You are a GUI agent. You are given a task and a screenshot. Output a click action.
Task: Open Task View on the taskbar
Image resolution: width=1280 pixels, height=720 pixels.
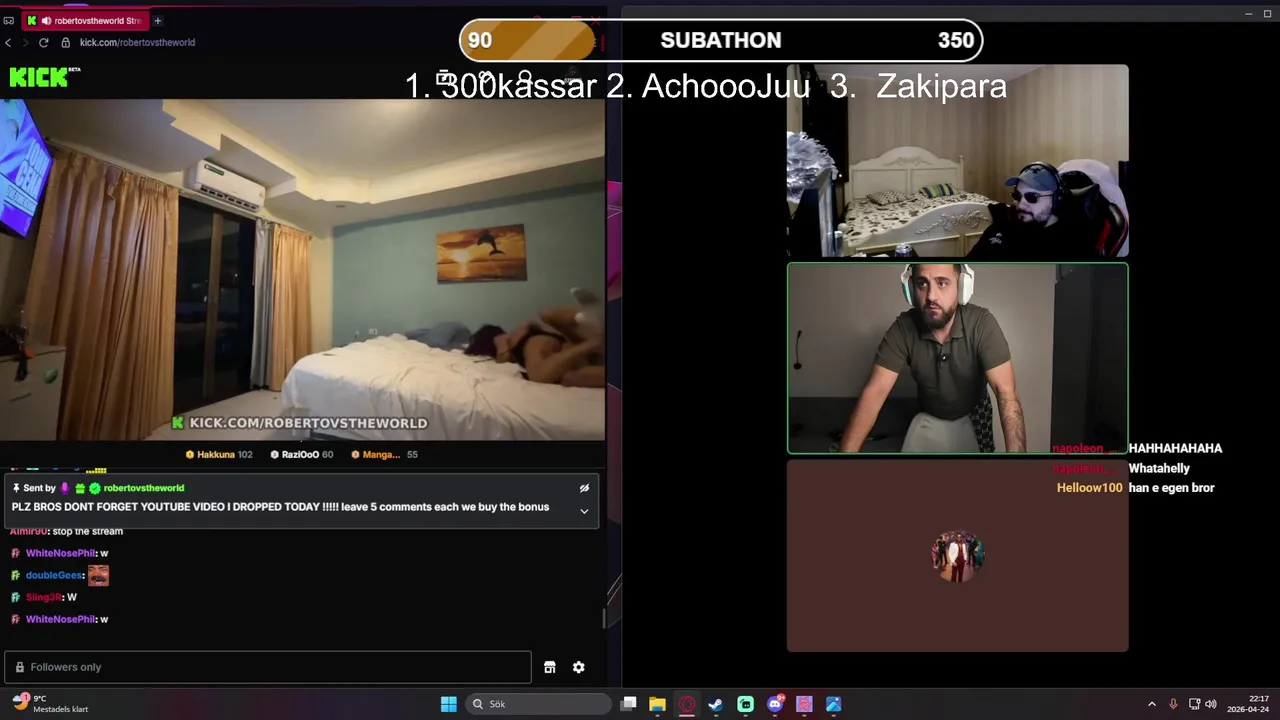pos(628,704)
